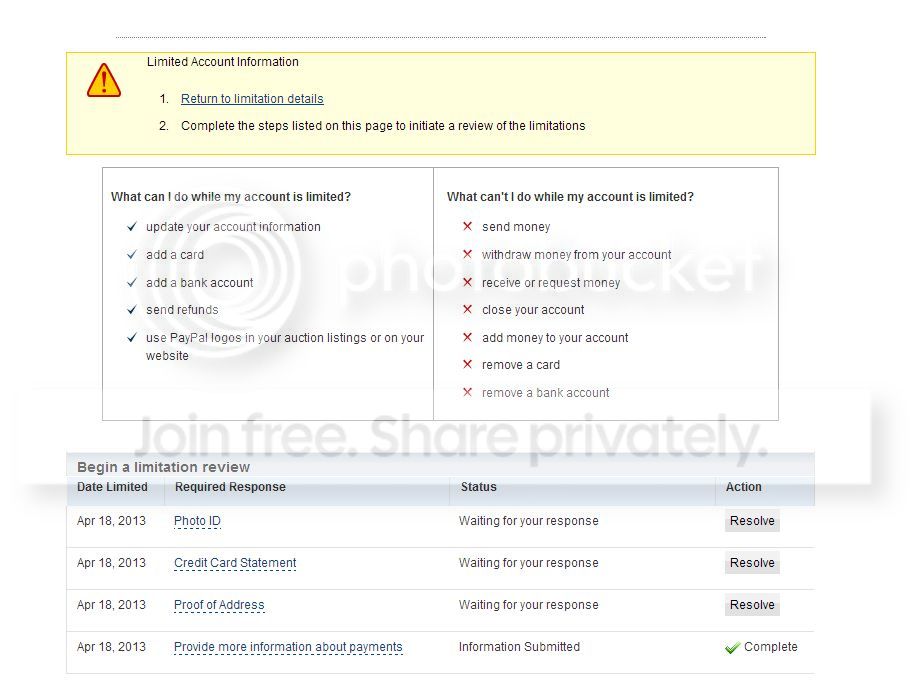This screenshot has height=694, width=915.
Task: Click the warning triangle icon
Action: pos(104,81)
